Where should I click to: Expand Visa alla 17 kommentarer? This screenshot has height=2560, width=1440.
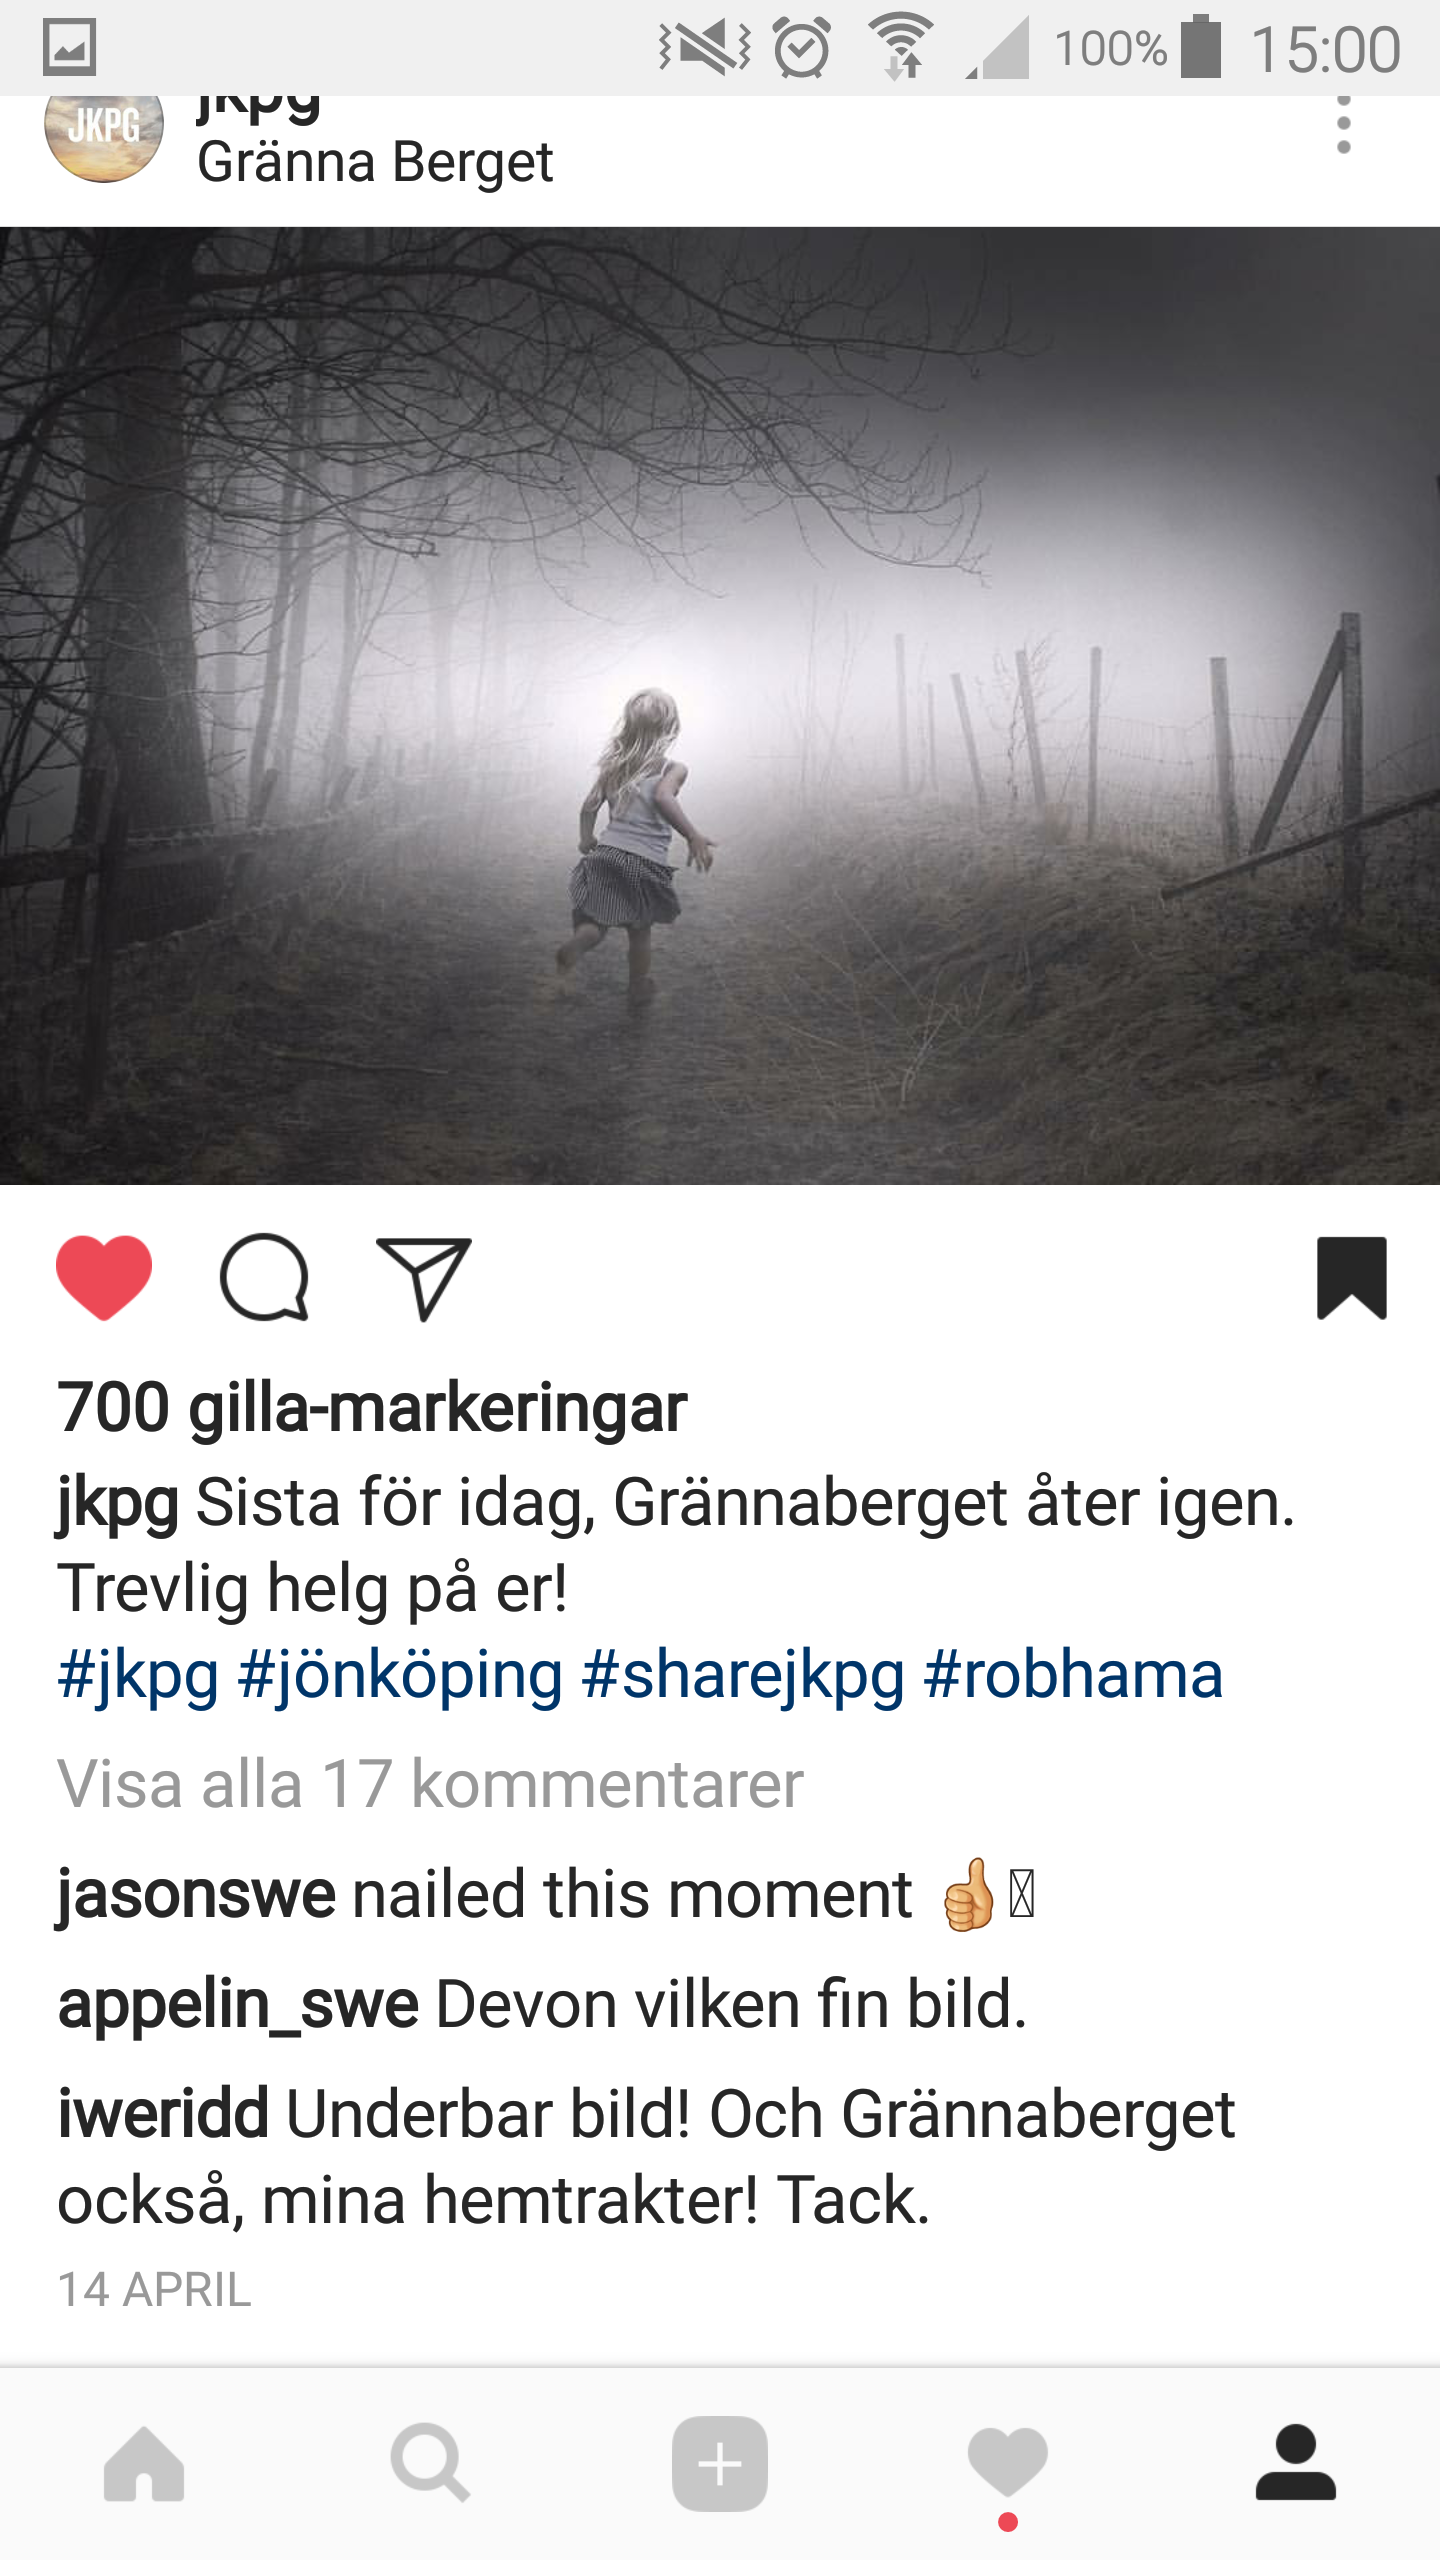pyautogui.click(x=430, y=1784)
